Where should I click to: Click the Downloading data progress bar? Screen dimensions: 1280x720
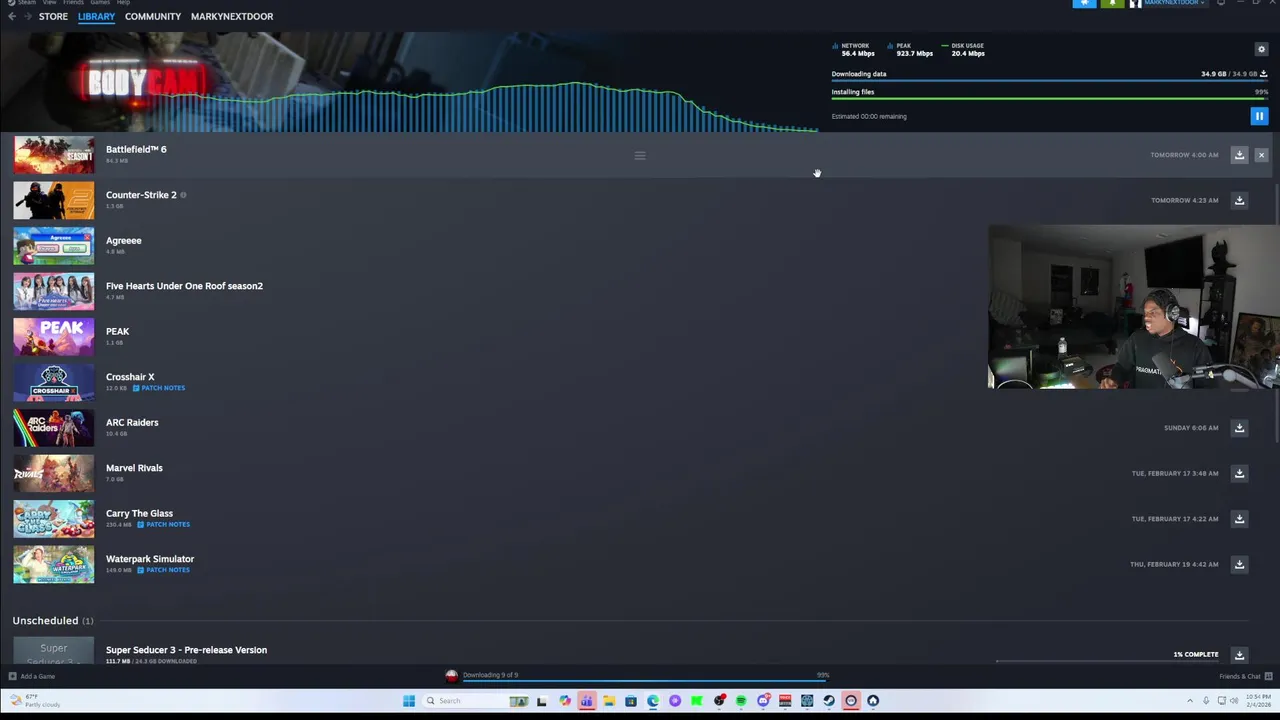(x=1050, y=80)
